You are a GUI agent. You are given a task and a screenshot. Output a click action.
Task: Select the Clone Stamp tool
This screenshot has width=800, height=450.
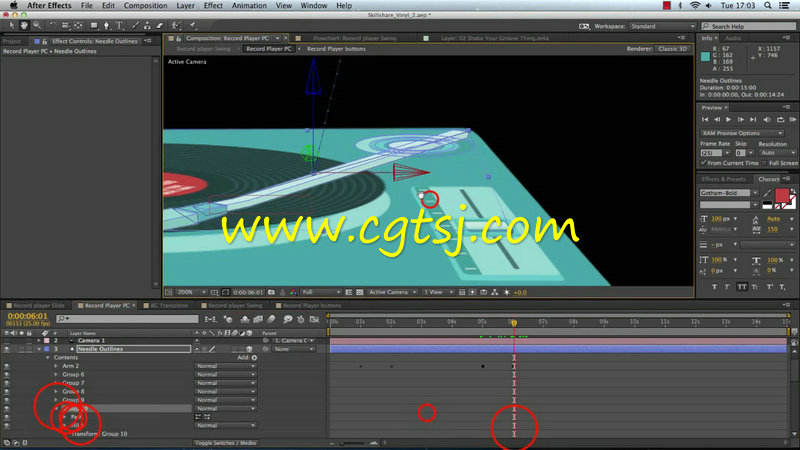pos(147,26)
